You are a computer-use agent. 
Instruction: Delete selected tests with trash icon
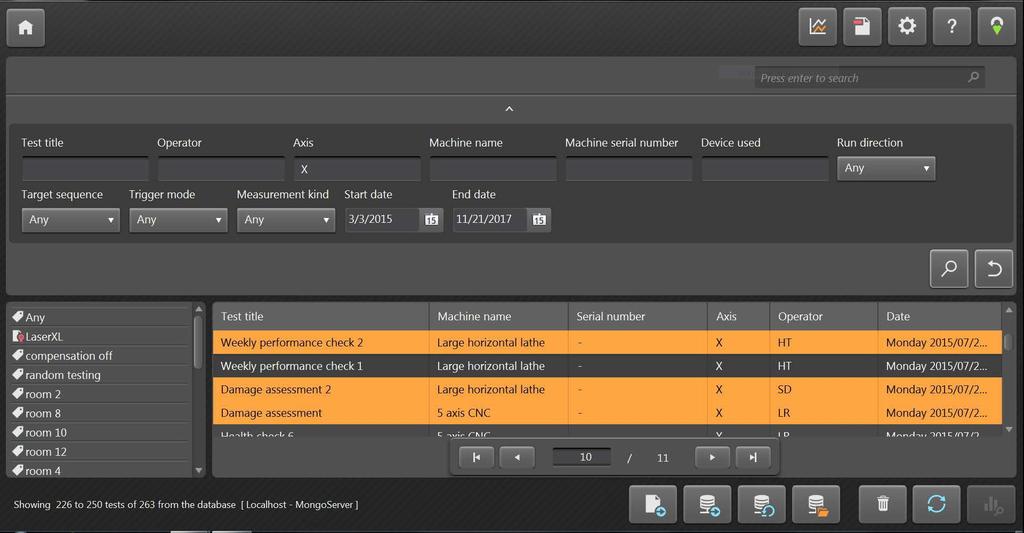883,504
